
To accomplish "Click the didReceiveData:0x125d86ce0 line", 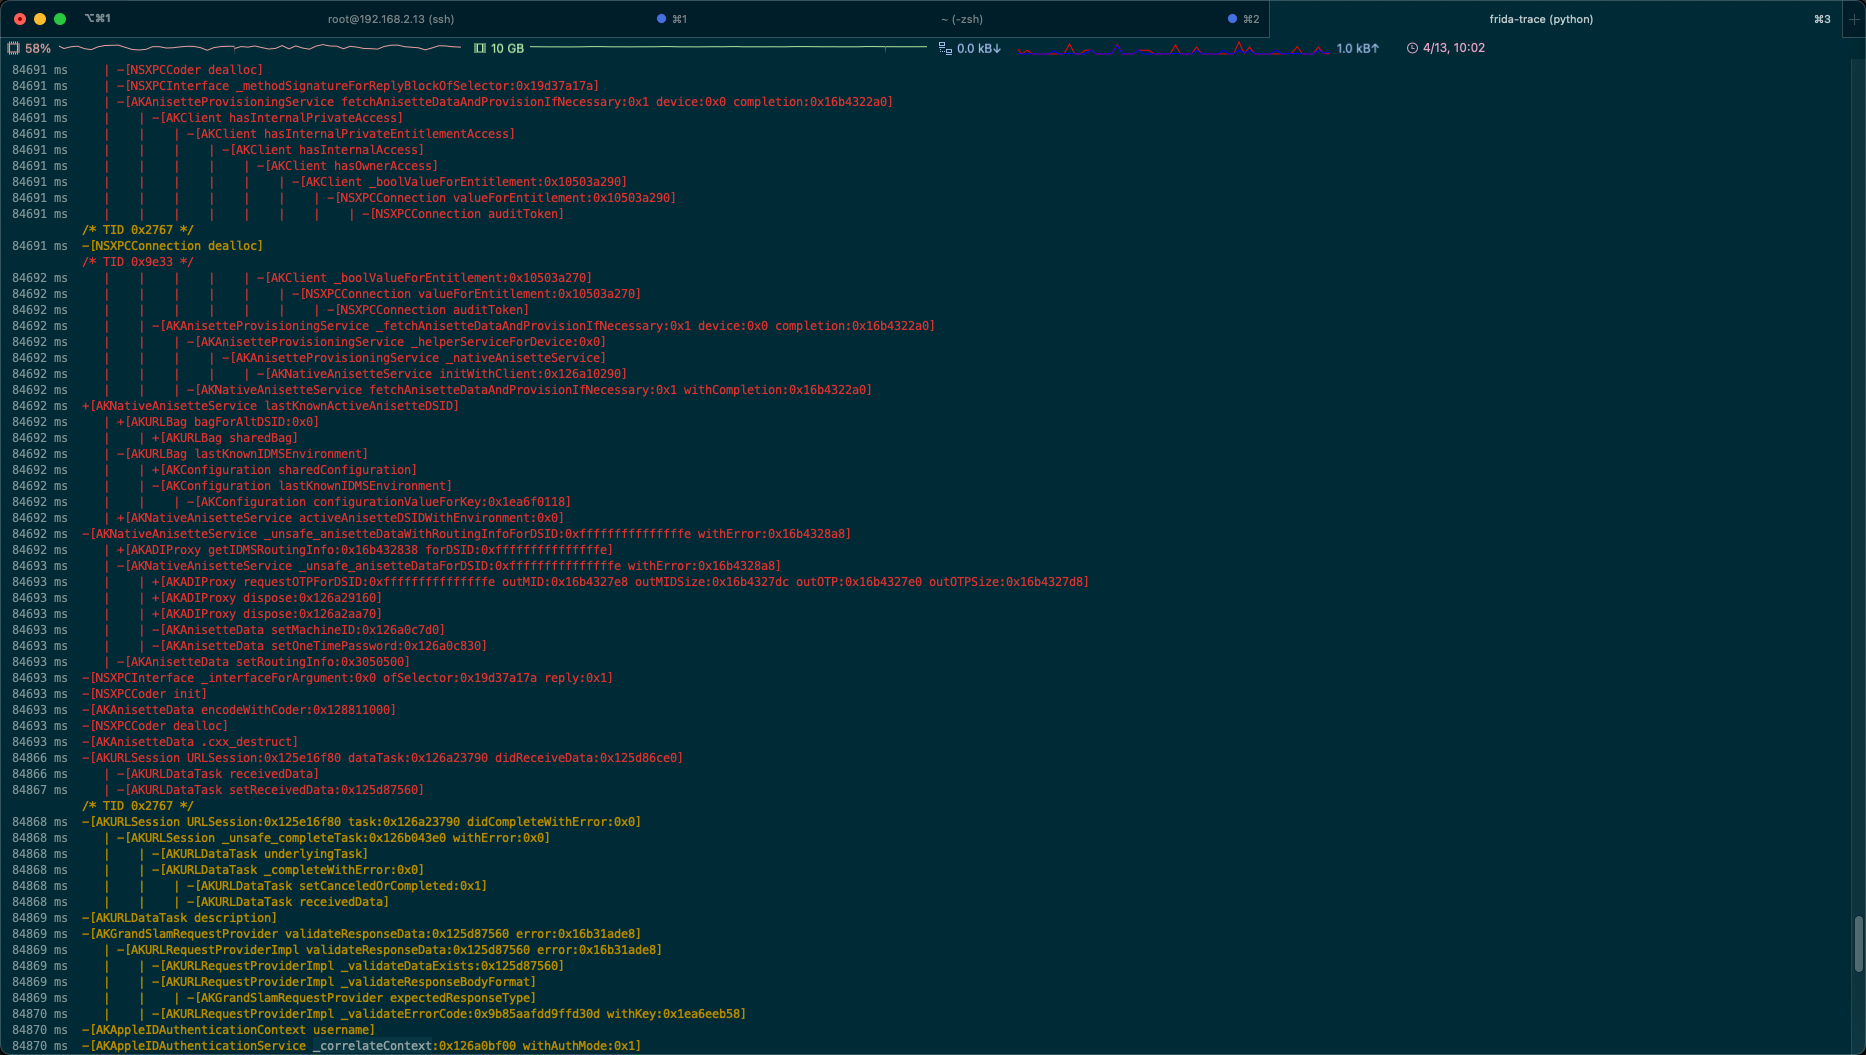I will click(x=382, y=758).
